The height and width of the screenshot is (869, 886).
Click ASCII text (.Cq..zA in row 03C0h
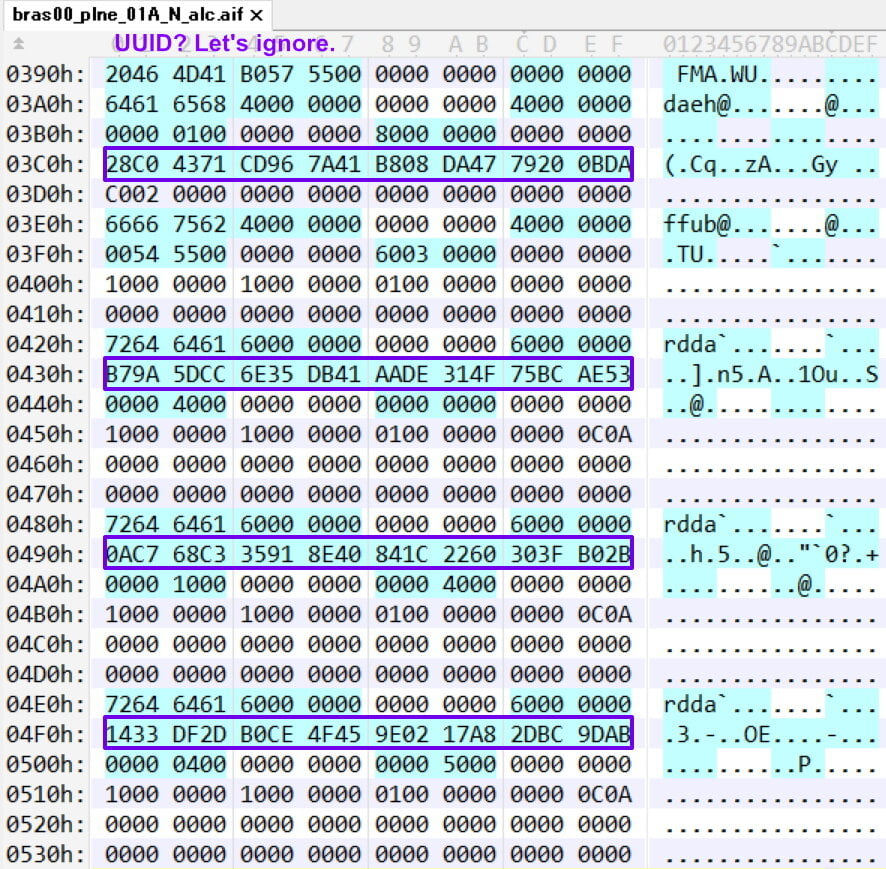pos(716,164)
